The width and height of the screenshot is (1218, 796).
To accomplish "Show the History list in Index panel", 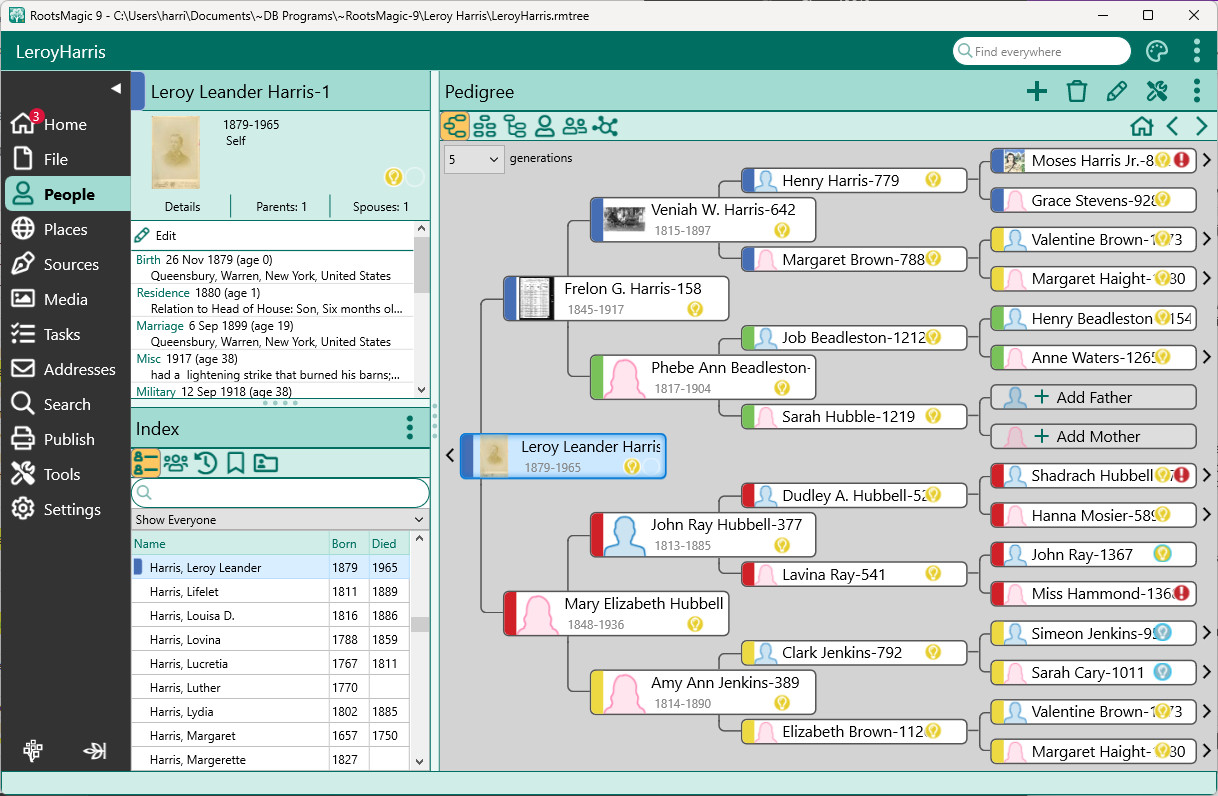I will point(206,463).
